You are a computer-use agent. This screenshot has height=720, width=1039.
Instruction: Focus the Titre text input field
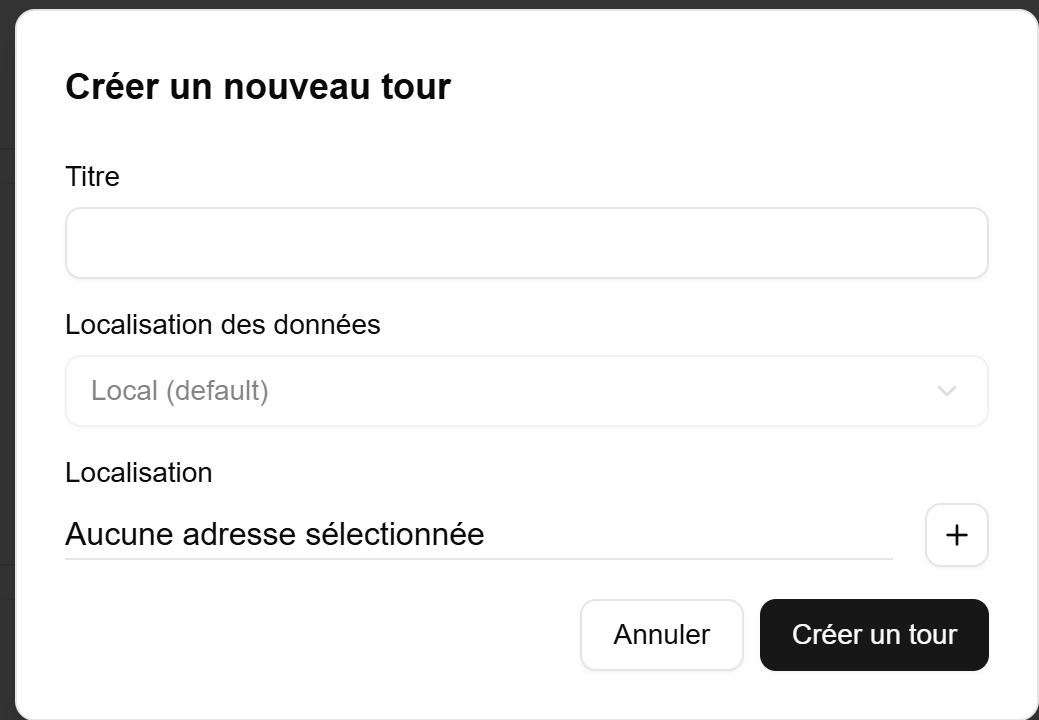point(527,243)
